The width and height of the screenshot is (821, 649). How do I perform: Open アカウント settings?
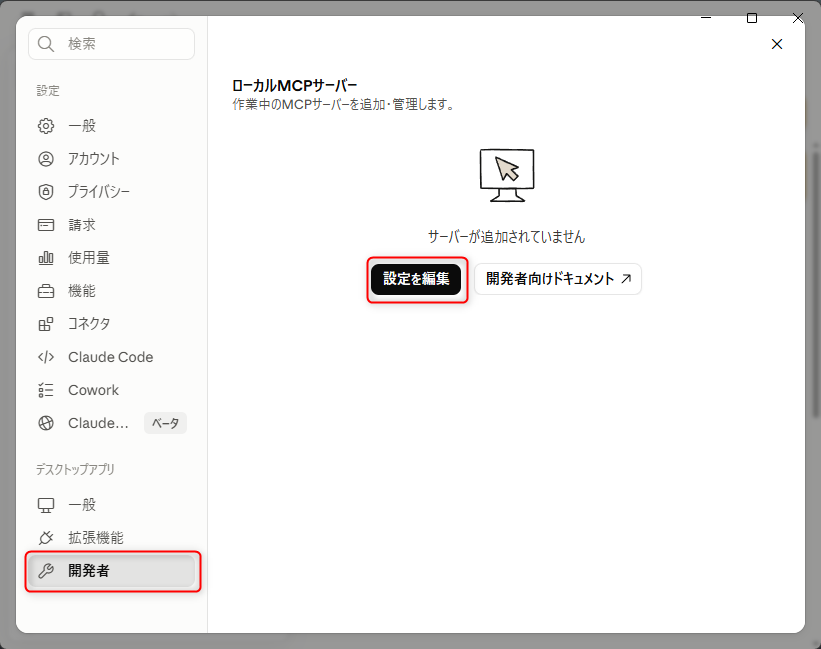[112, 159]
